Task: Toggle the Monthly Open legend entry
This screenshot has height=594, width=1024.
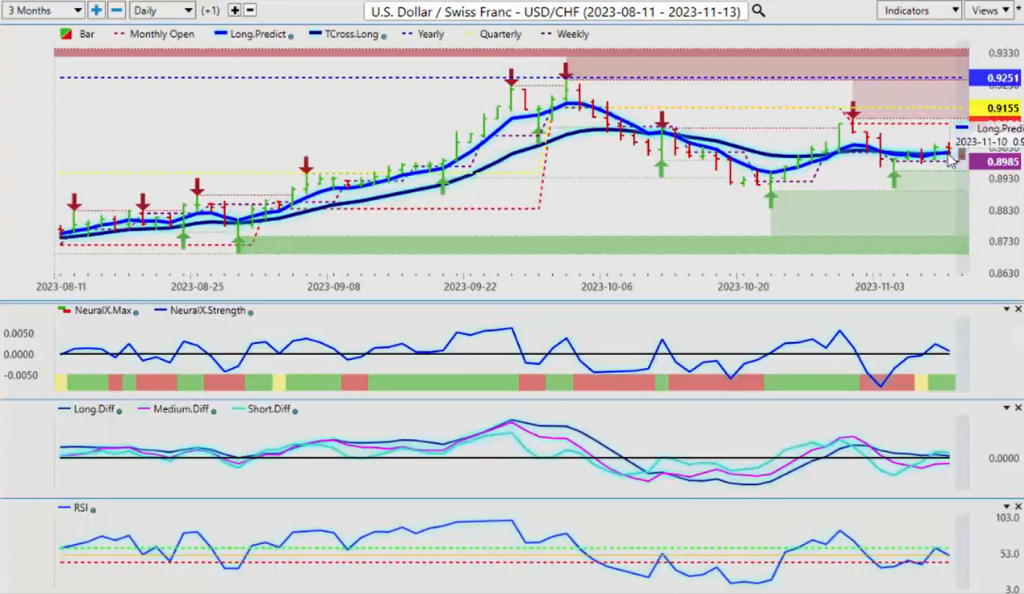Action: click(154, 34)
